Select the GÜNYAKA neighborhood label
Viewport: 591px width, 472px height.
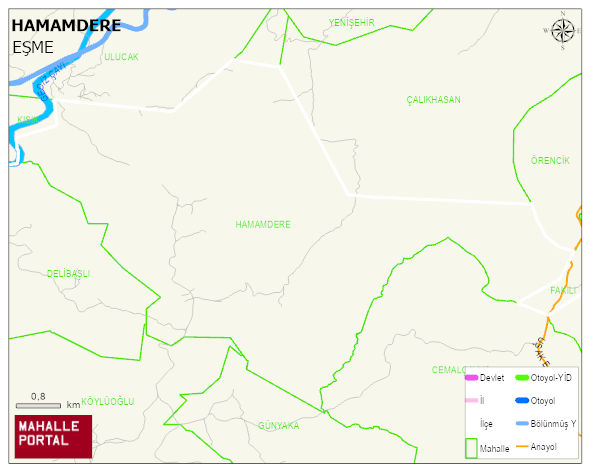pos(279,426)
